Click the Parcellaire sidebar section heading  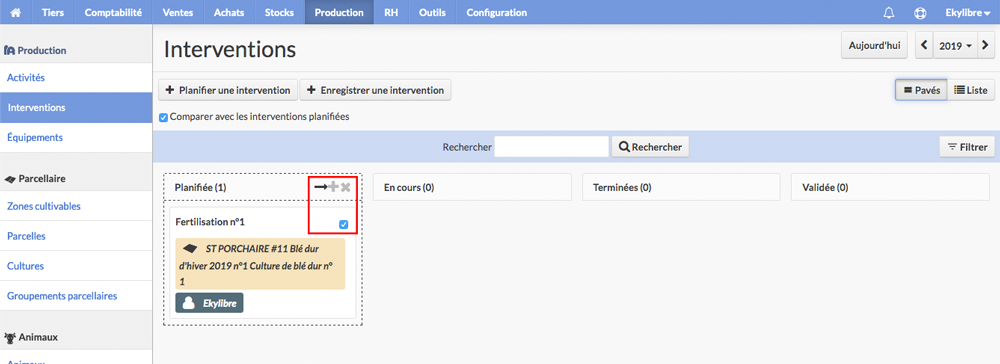point(35,178)
